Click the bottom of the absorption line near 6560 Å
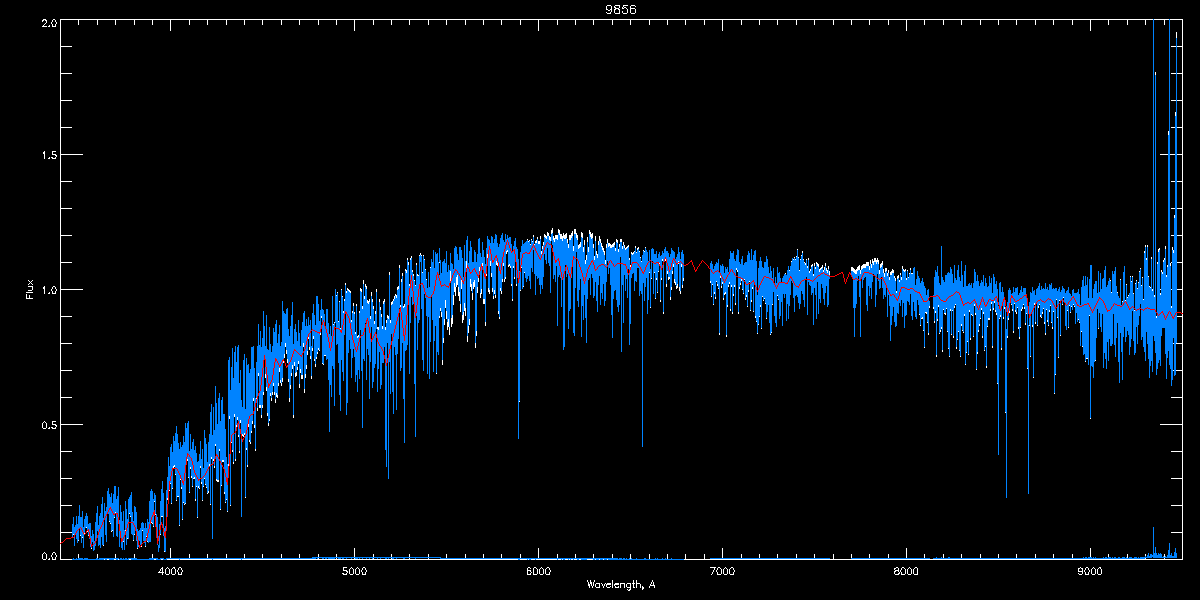This screenshot has width=1200, height=600. click(x=642, y=444)
